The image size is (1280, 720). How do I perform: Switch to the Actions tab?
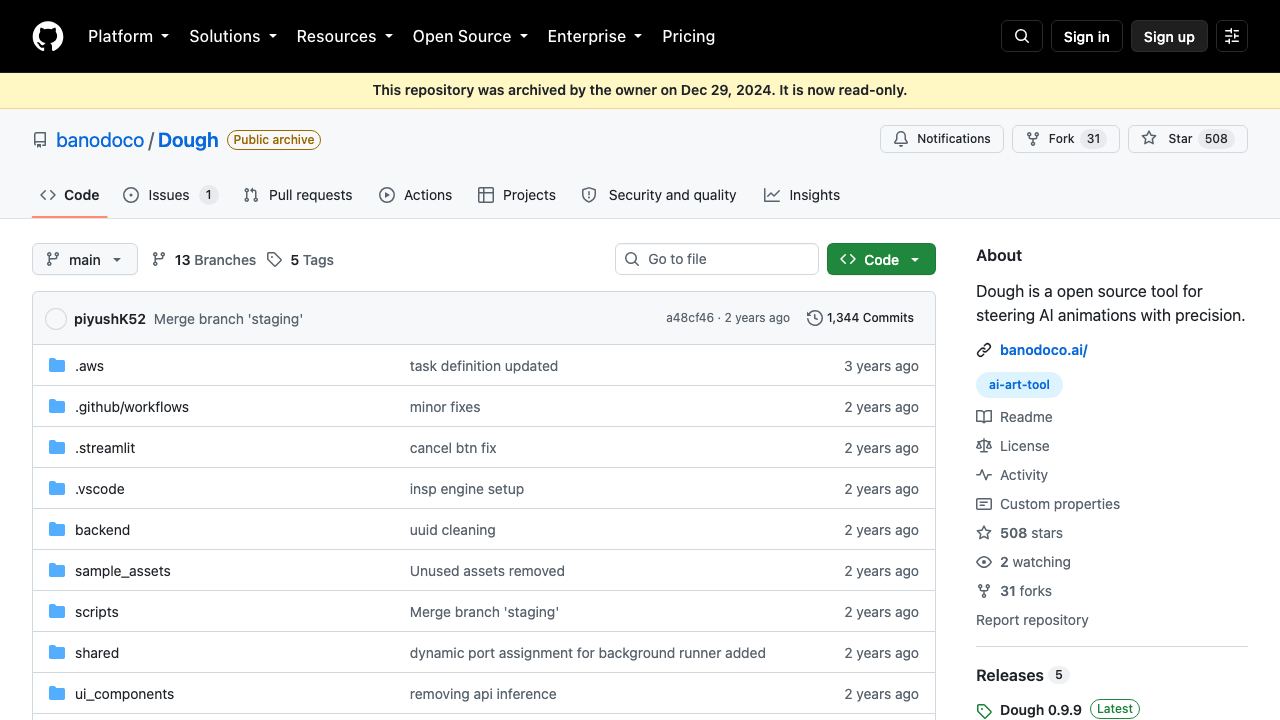416,195
